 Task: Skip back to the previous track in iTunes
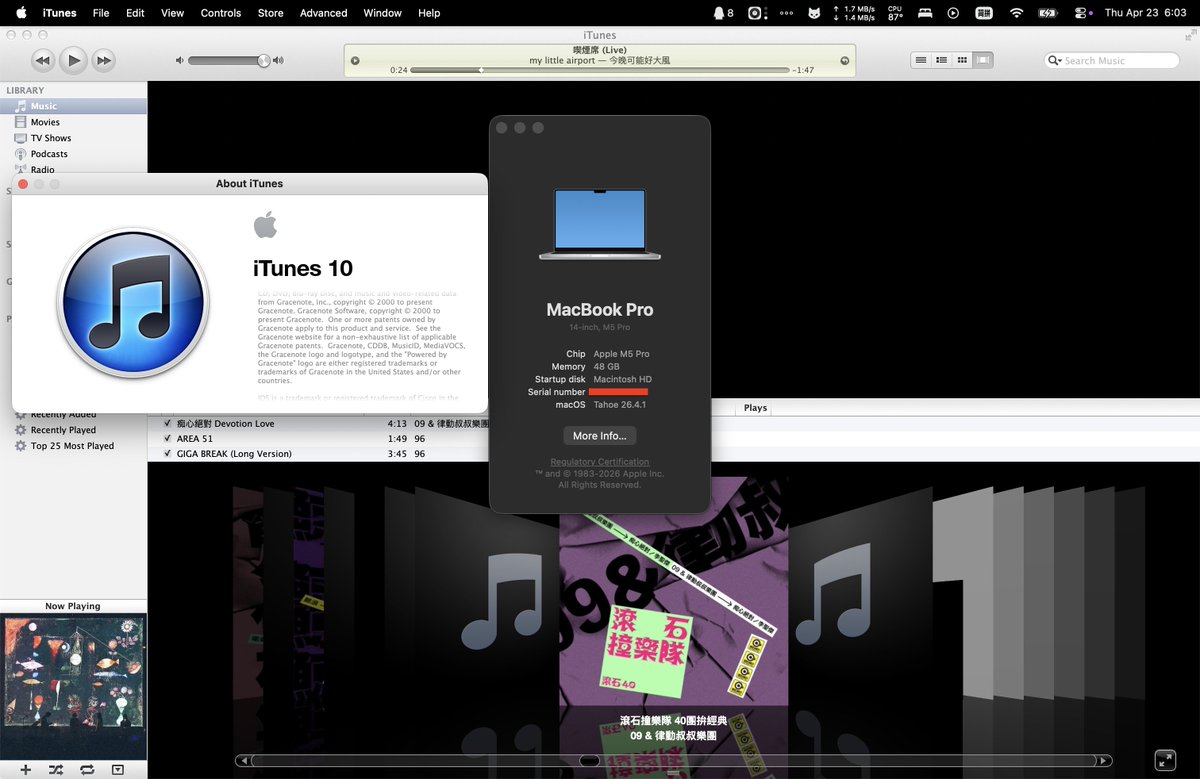point(42,60)
